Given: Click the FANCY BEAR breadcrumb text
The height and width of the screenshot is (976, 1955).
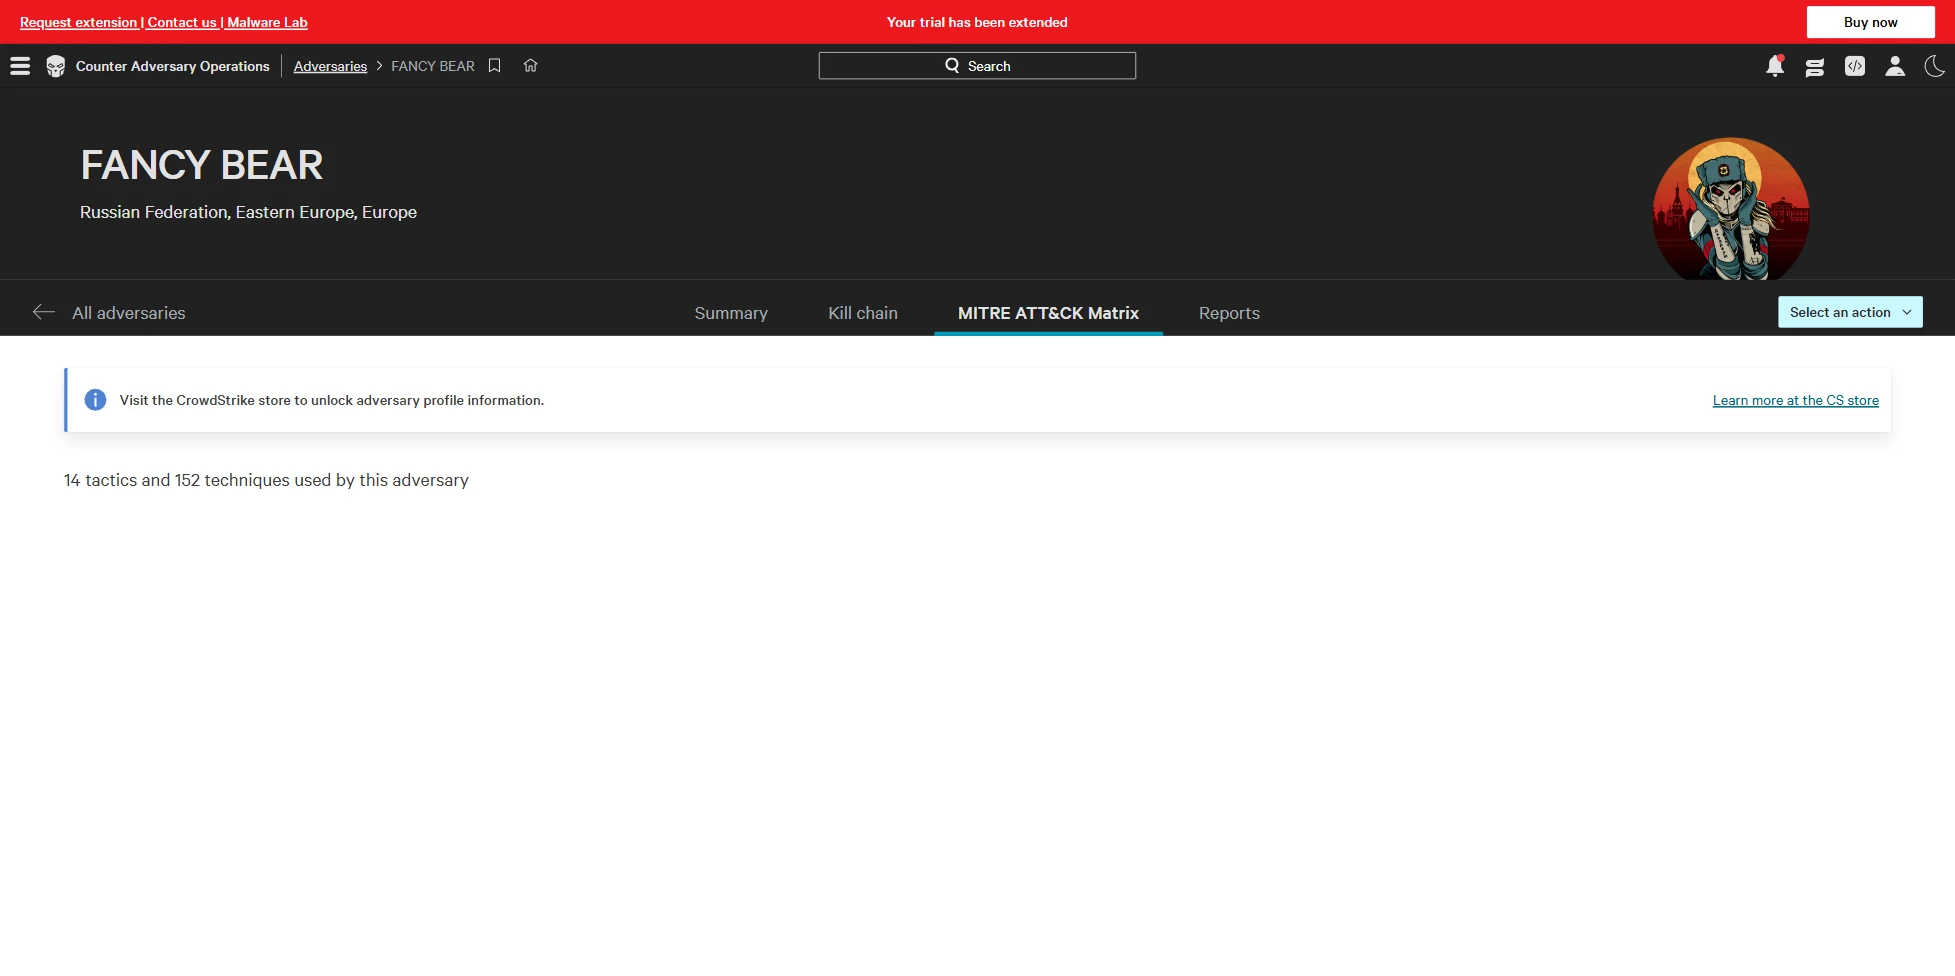Looking at the screenshot, I should click(433, 66).
